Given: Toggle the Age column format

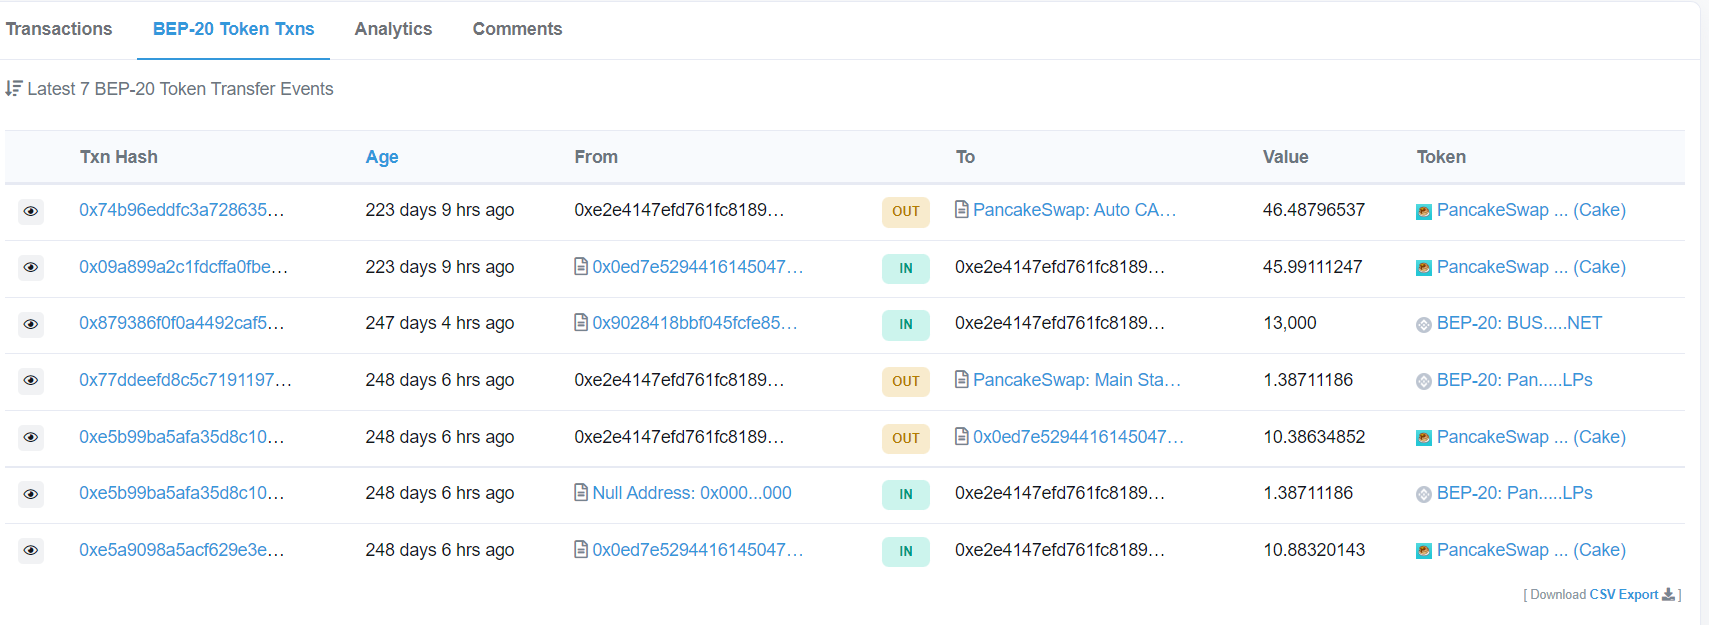Looking at the screenshot, I should (x=382, y=157).
